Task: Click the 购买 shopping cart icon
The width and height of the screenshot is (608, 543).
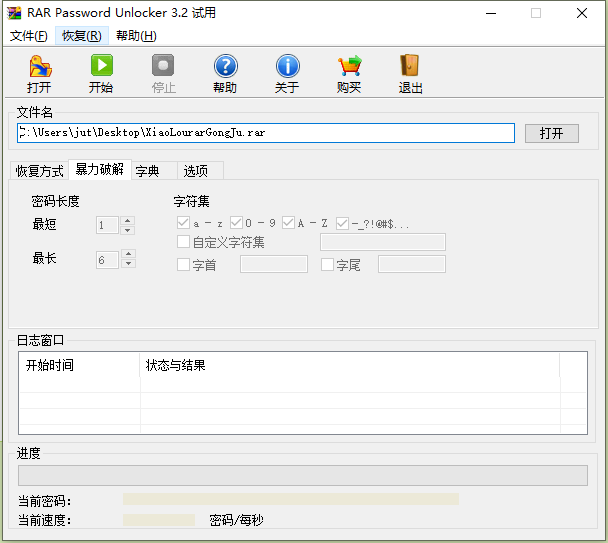Action: point(349,66)
